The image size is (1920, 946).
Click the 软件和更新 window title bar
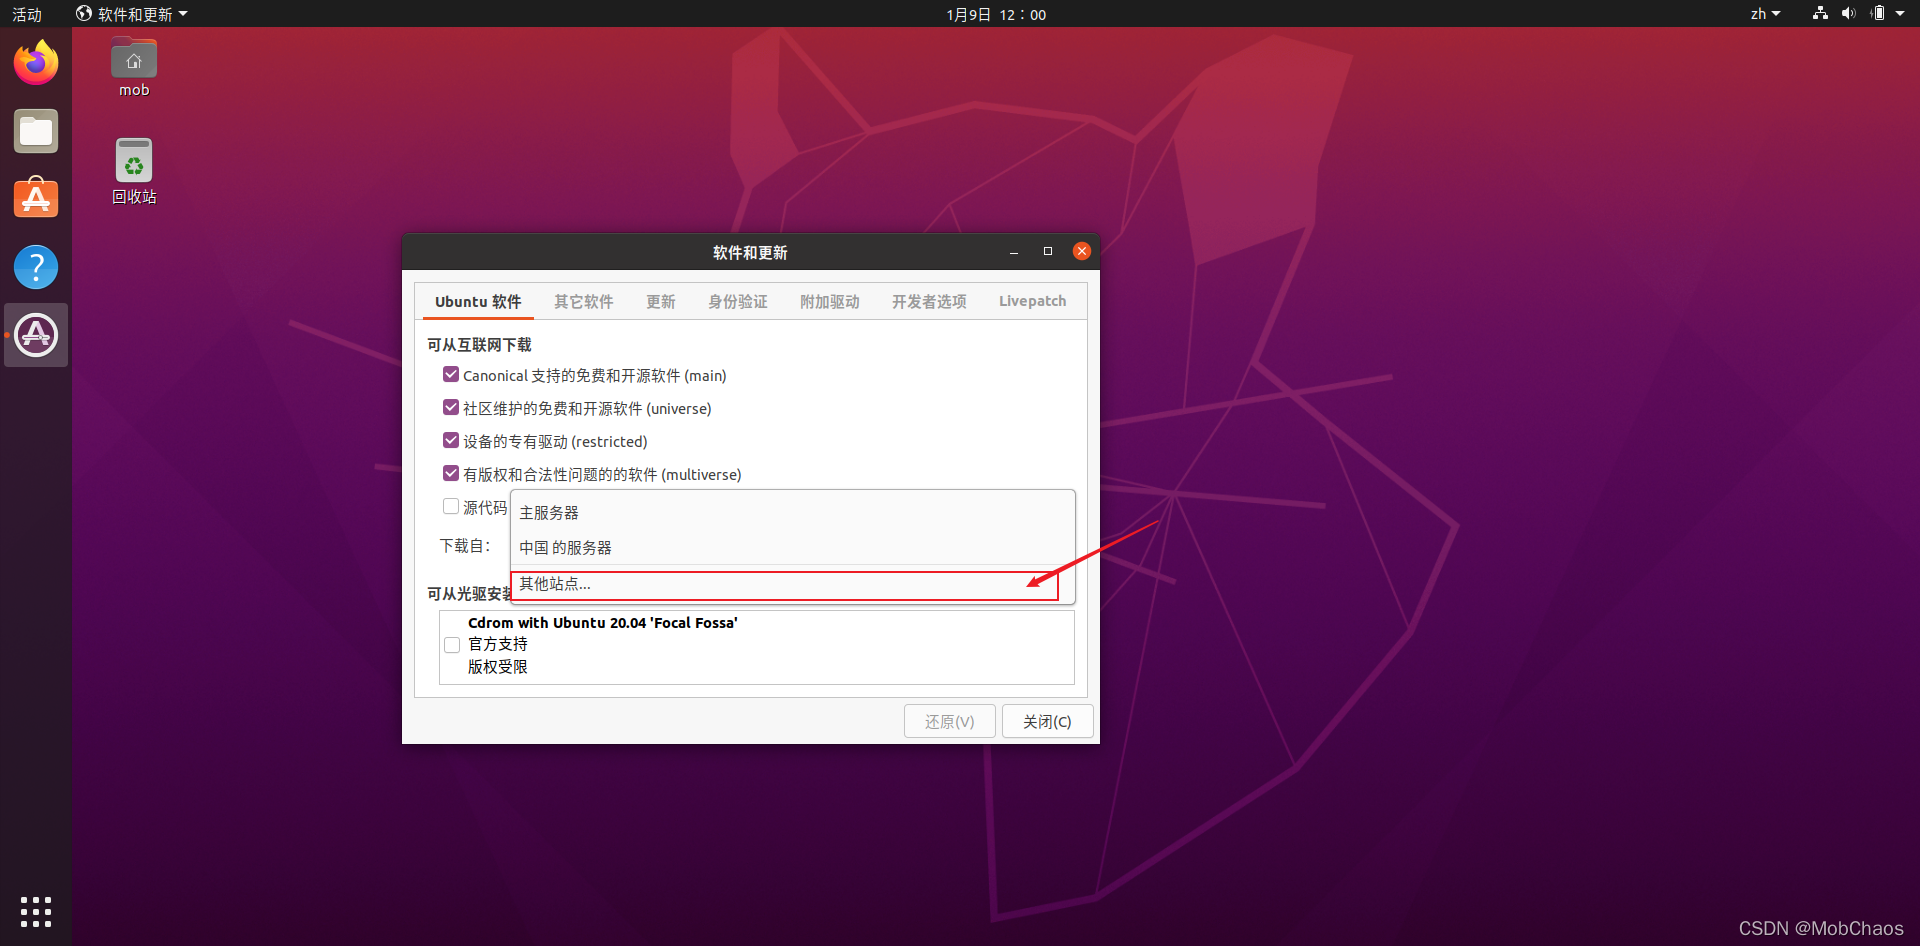pos(750,252)
